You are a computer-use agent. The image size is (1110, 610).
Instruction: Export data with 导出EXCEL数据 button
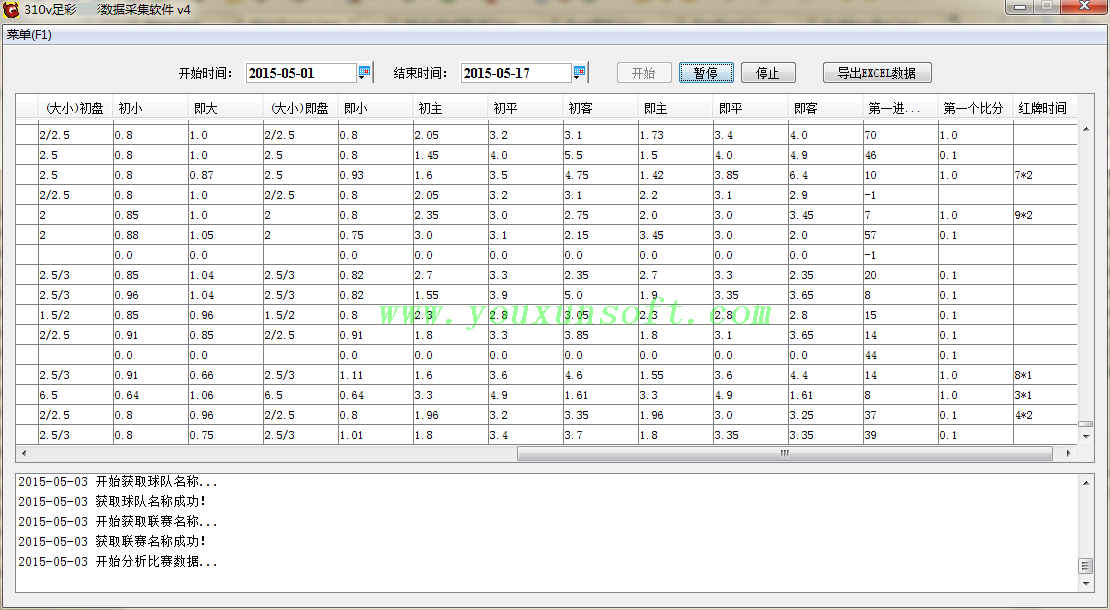[877, 73]
